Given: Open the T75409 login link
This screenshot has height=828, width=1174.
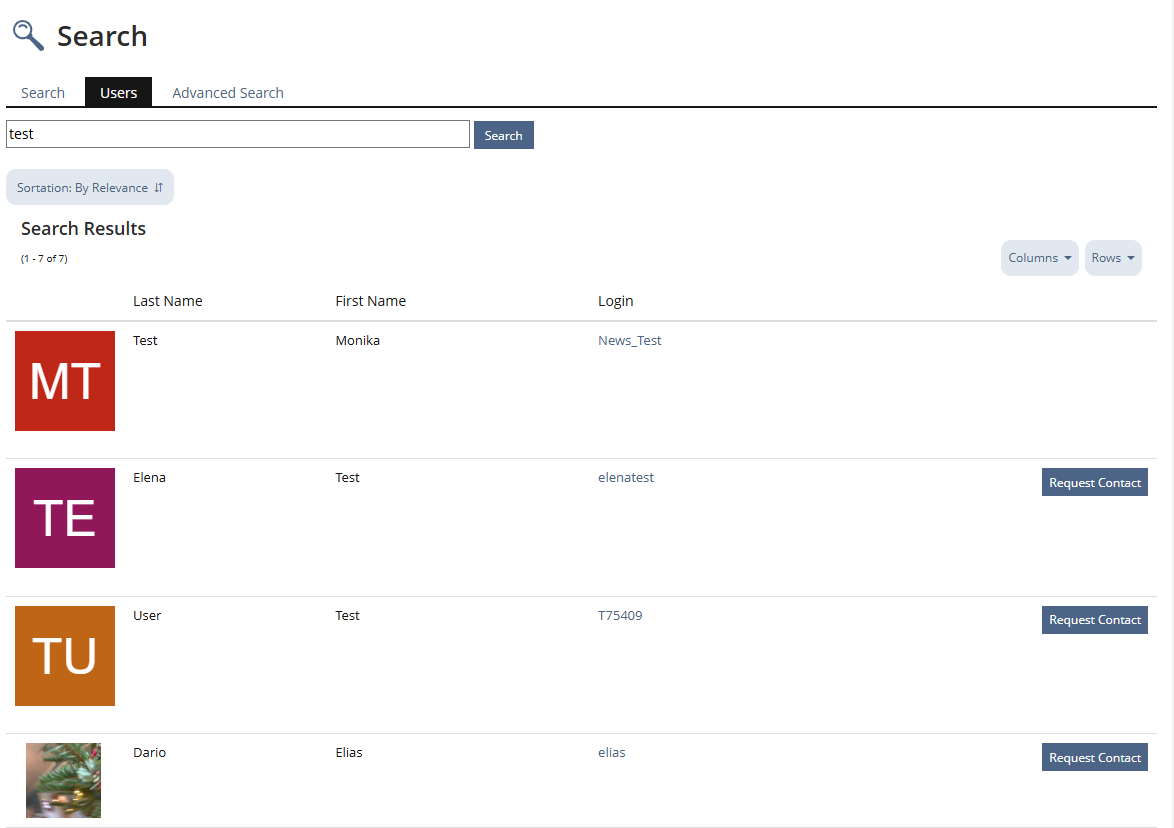Looking at the screenshot, I should [x=620, y=615].
